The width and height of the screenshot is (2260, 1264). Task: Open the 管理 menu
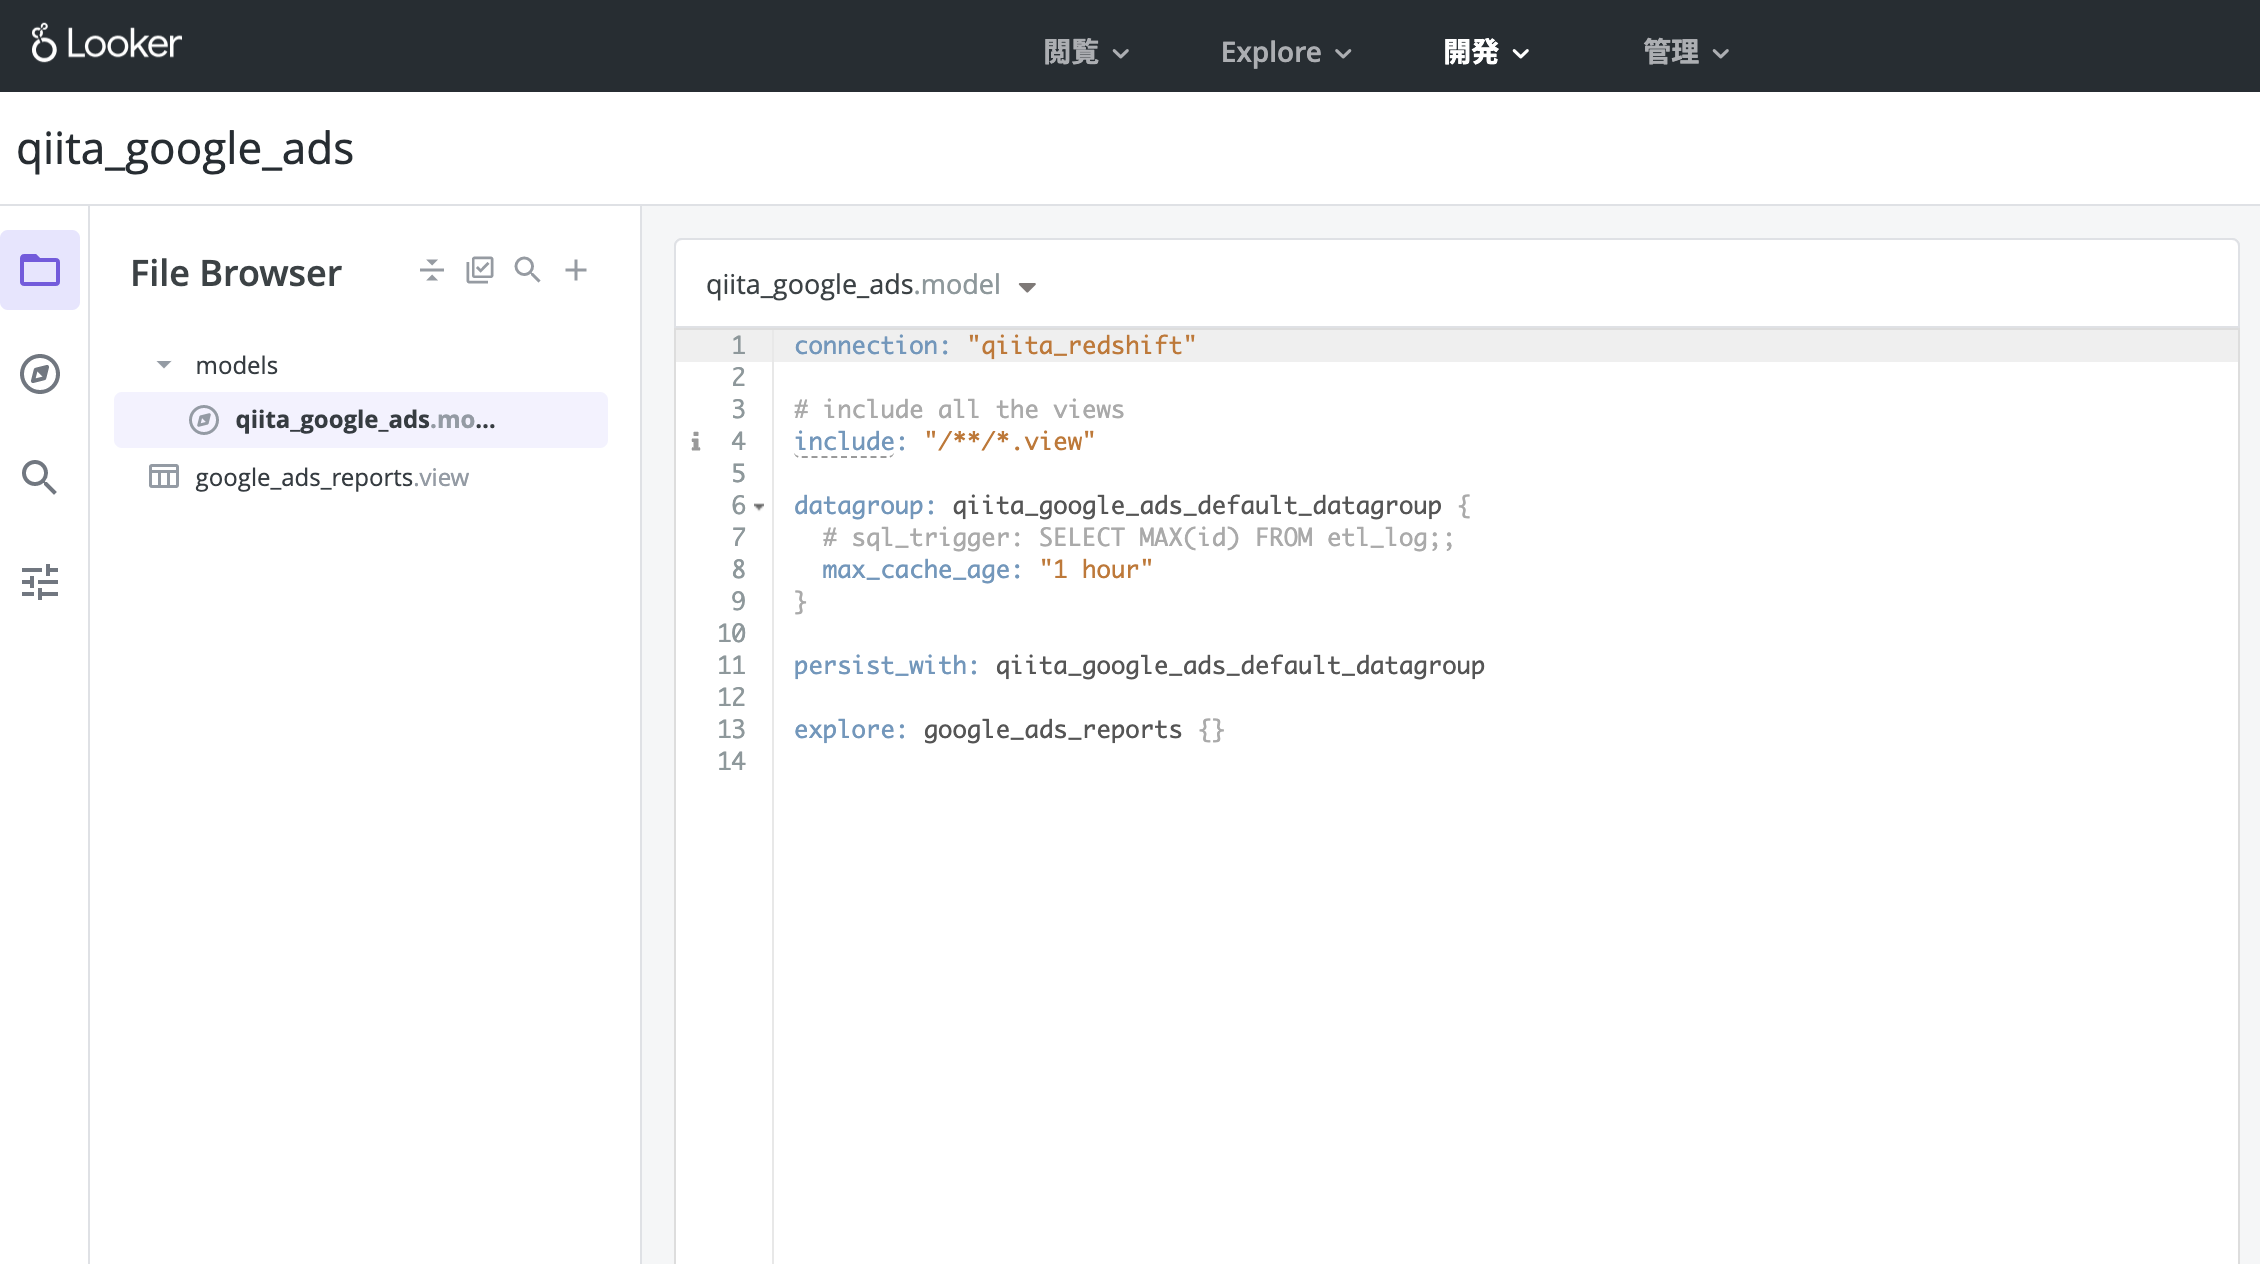[x=1686, y=52]
